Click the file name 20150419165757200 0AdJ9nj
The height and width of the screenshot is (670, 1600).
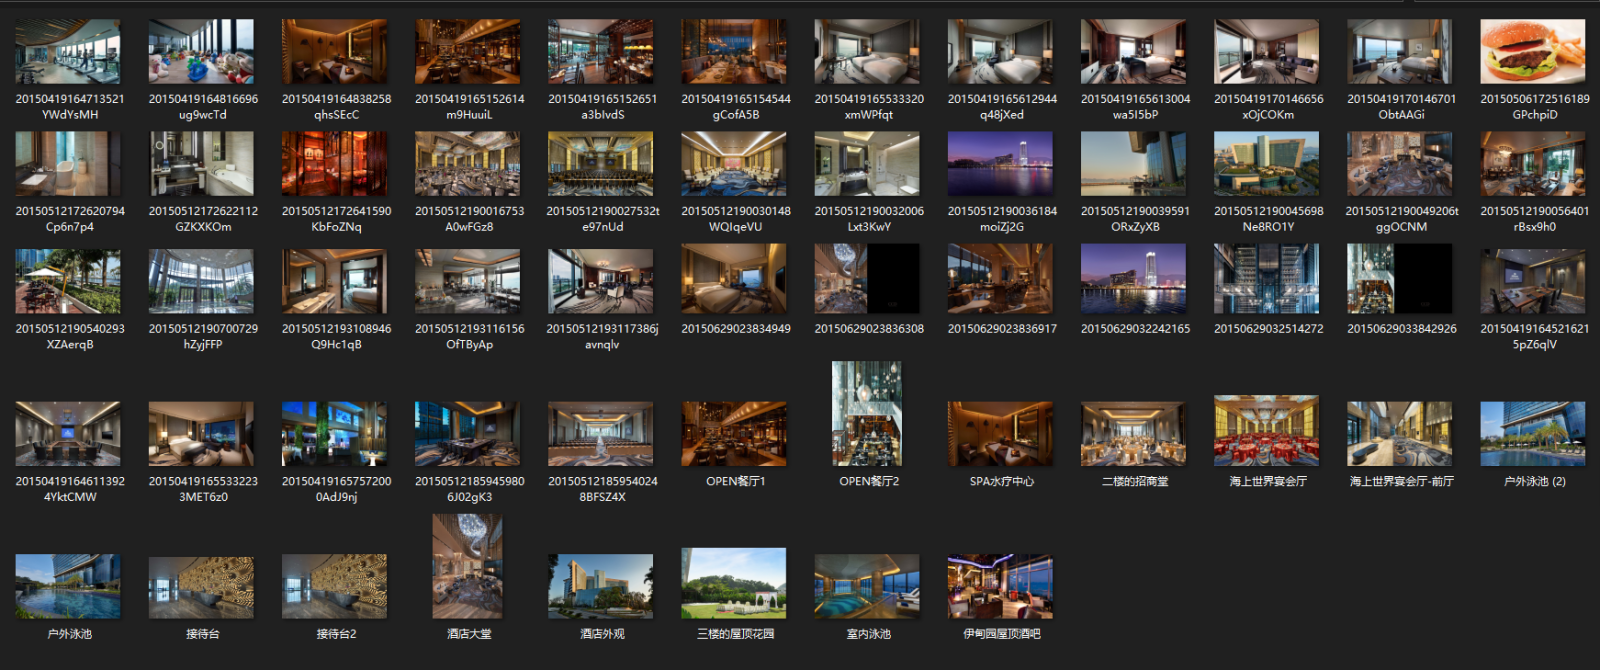click(x=336, y=489)
